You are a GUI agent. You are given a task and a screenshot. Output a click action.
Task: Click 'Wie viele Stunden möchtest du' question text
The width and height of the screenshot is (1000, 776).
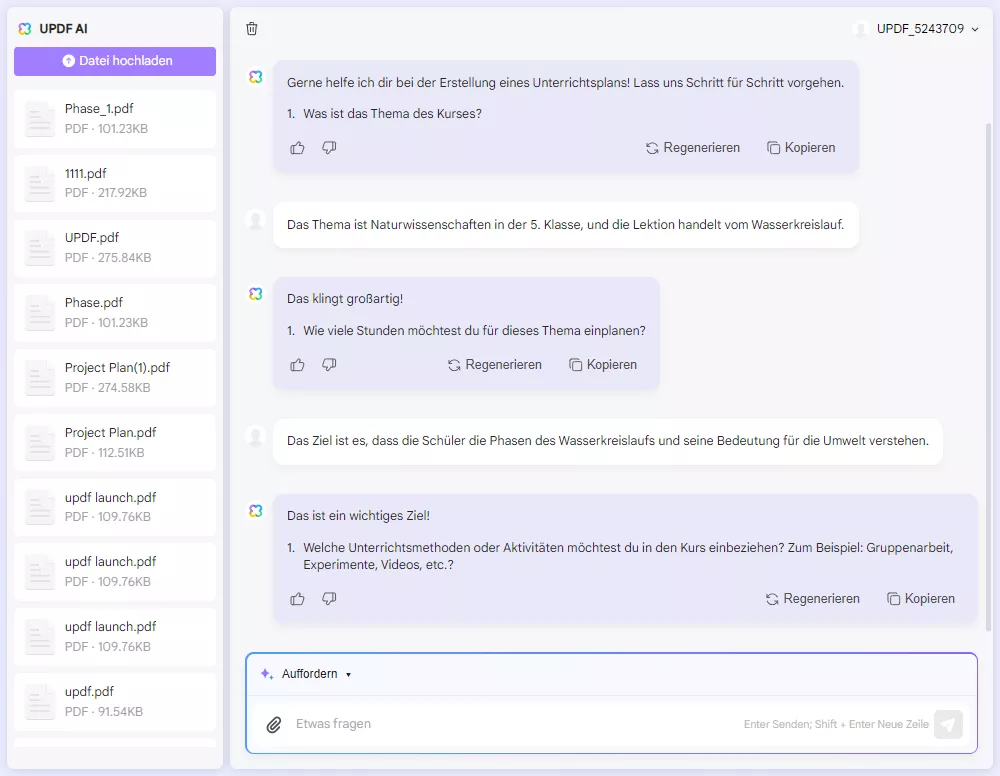474,331
